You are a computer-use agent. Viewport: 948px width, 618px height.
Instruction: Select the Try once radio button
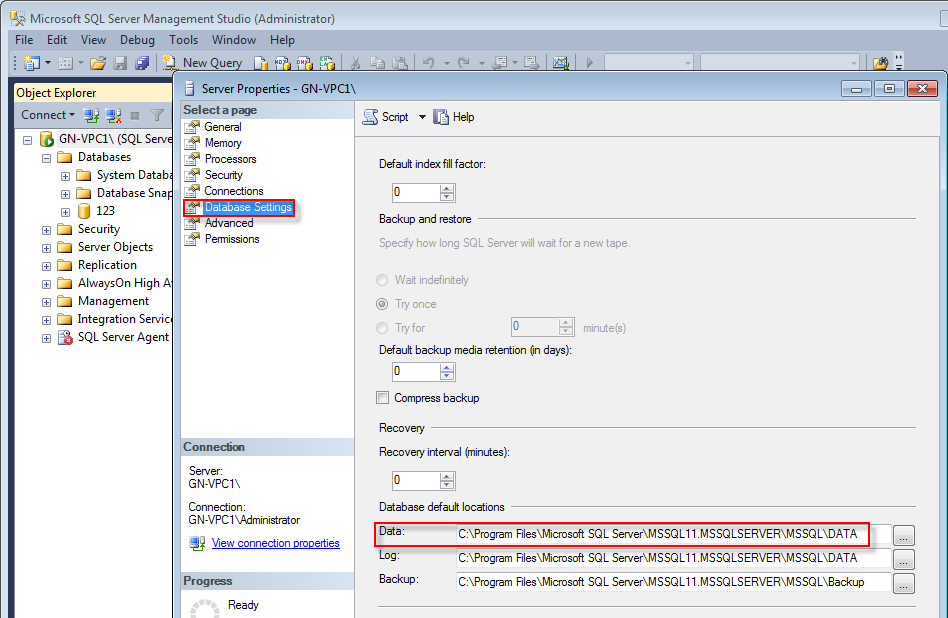[382, 304]
